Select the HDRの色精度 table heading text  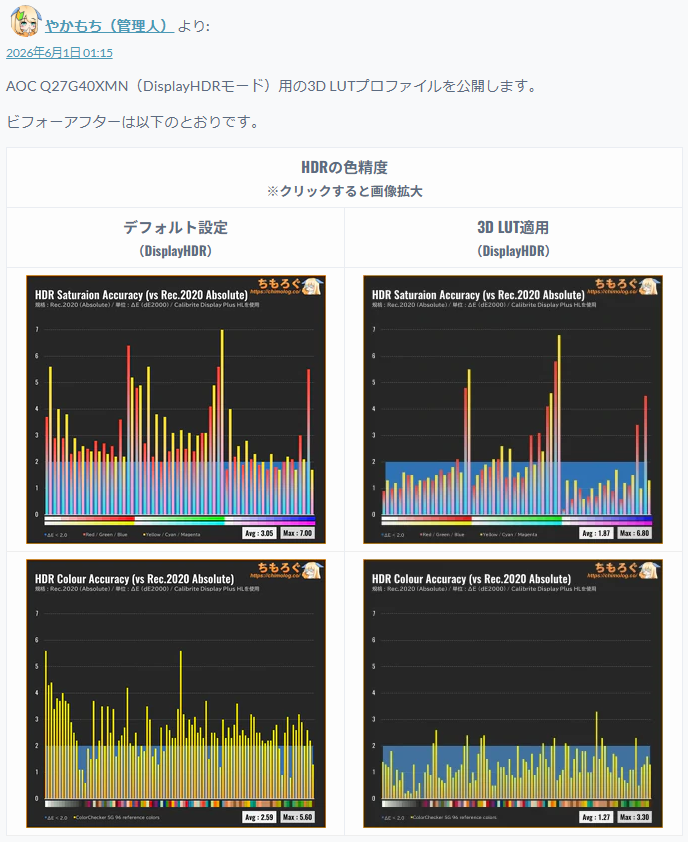[344, 168]
